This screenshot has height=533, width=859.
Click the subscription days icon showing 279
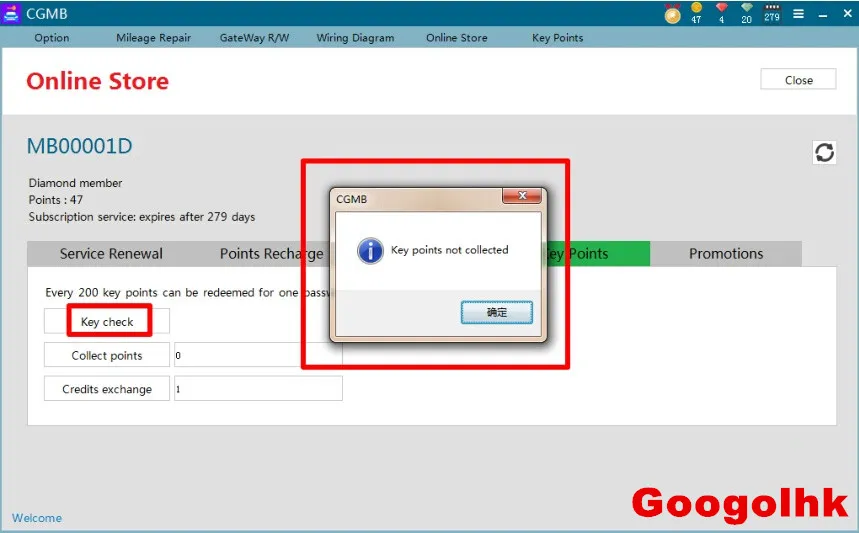pos(772,13)
